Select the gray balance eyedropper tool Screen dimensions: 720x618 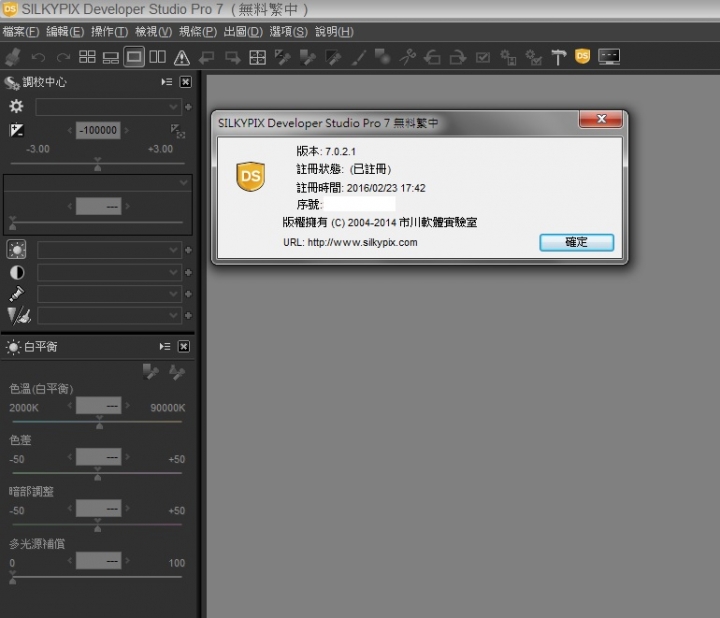click(282, 57)
